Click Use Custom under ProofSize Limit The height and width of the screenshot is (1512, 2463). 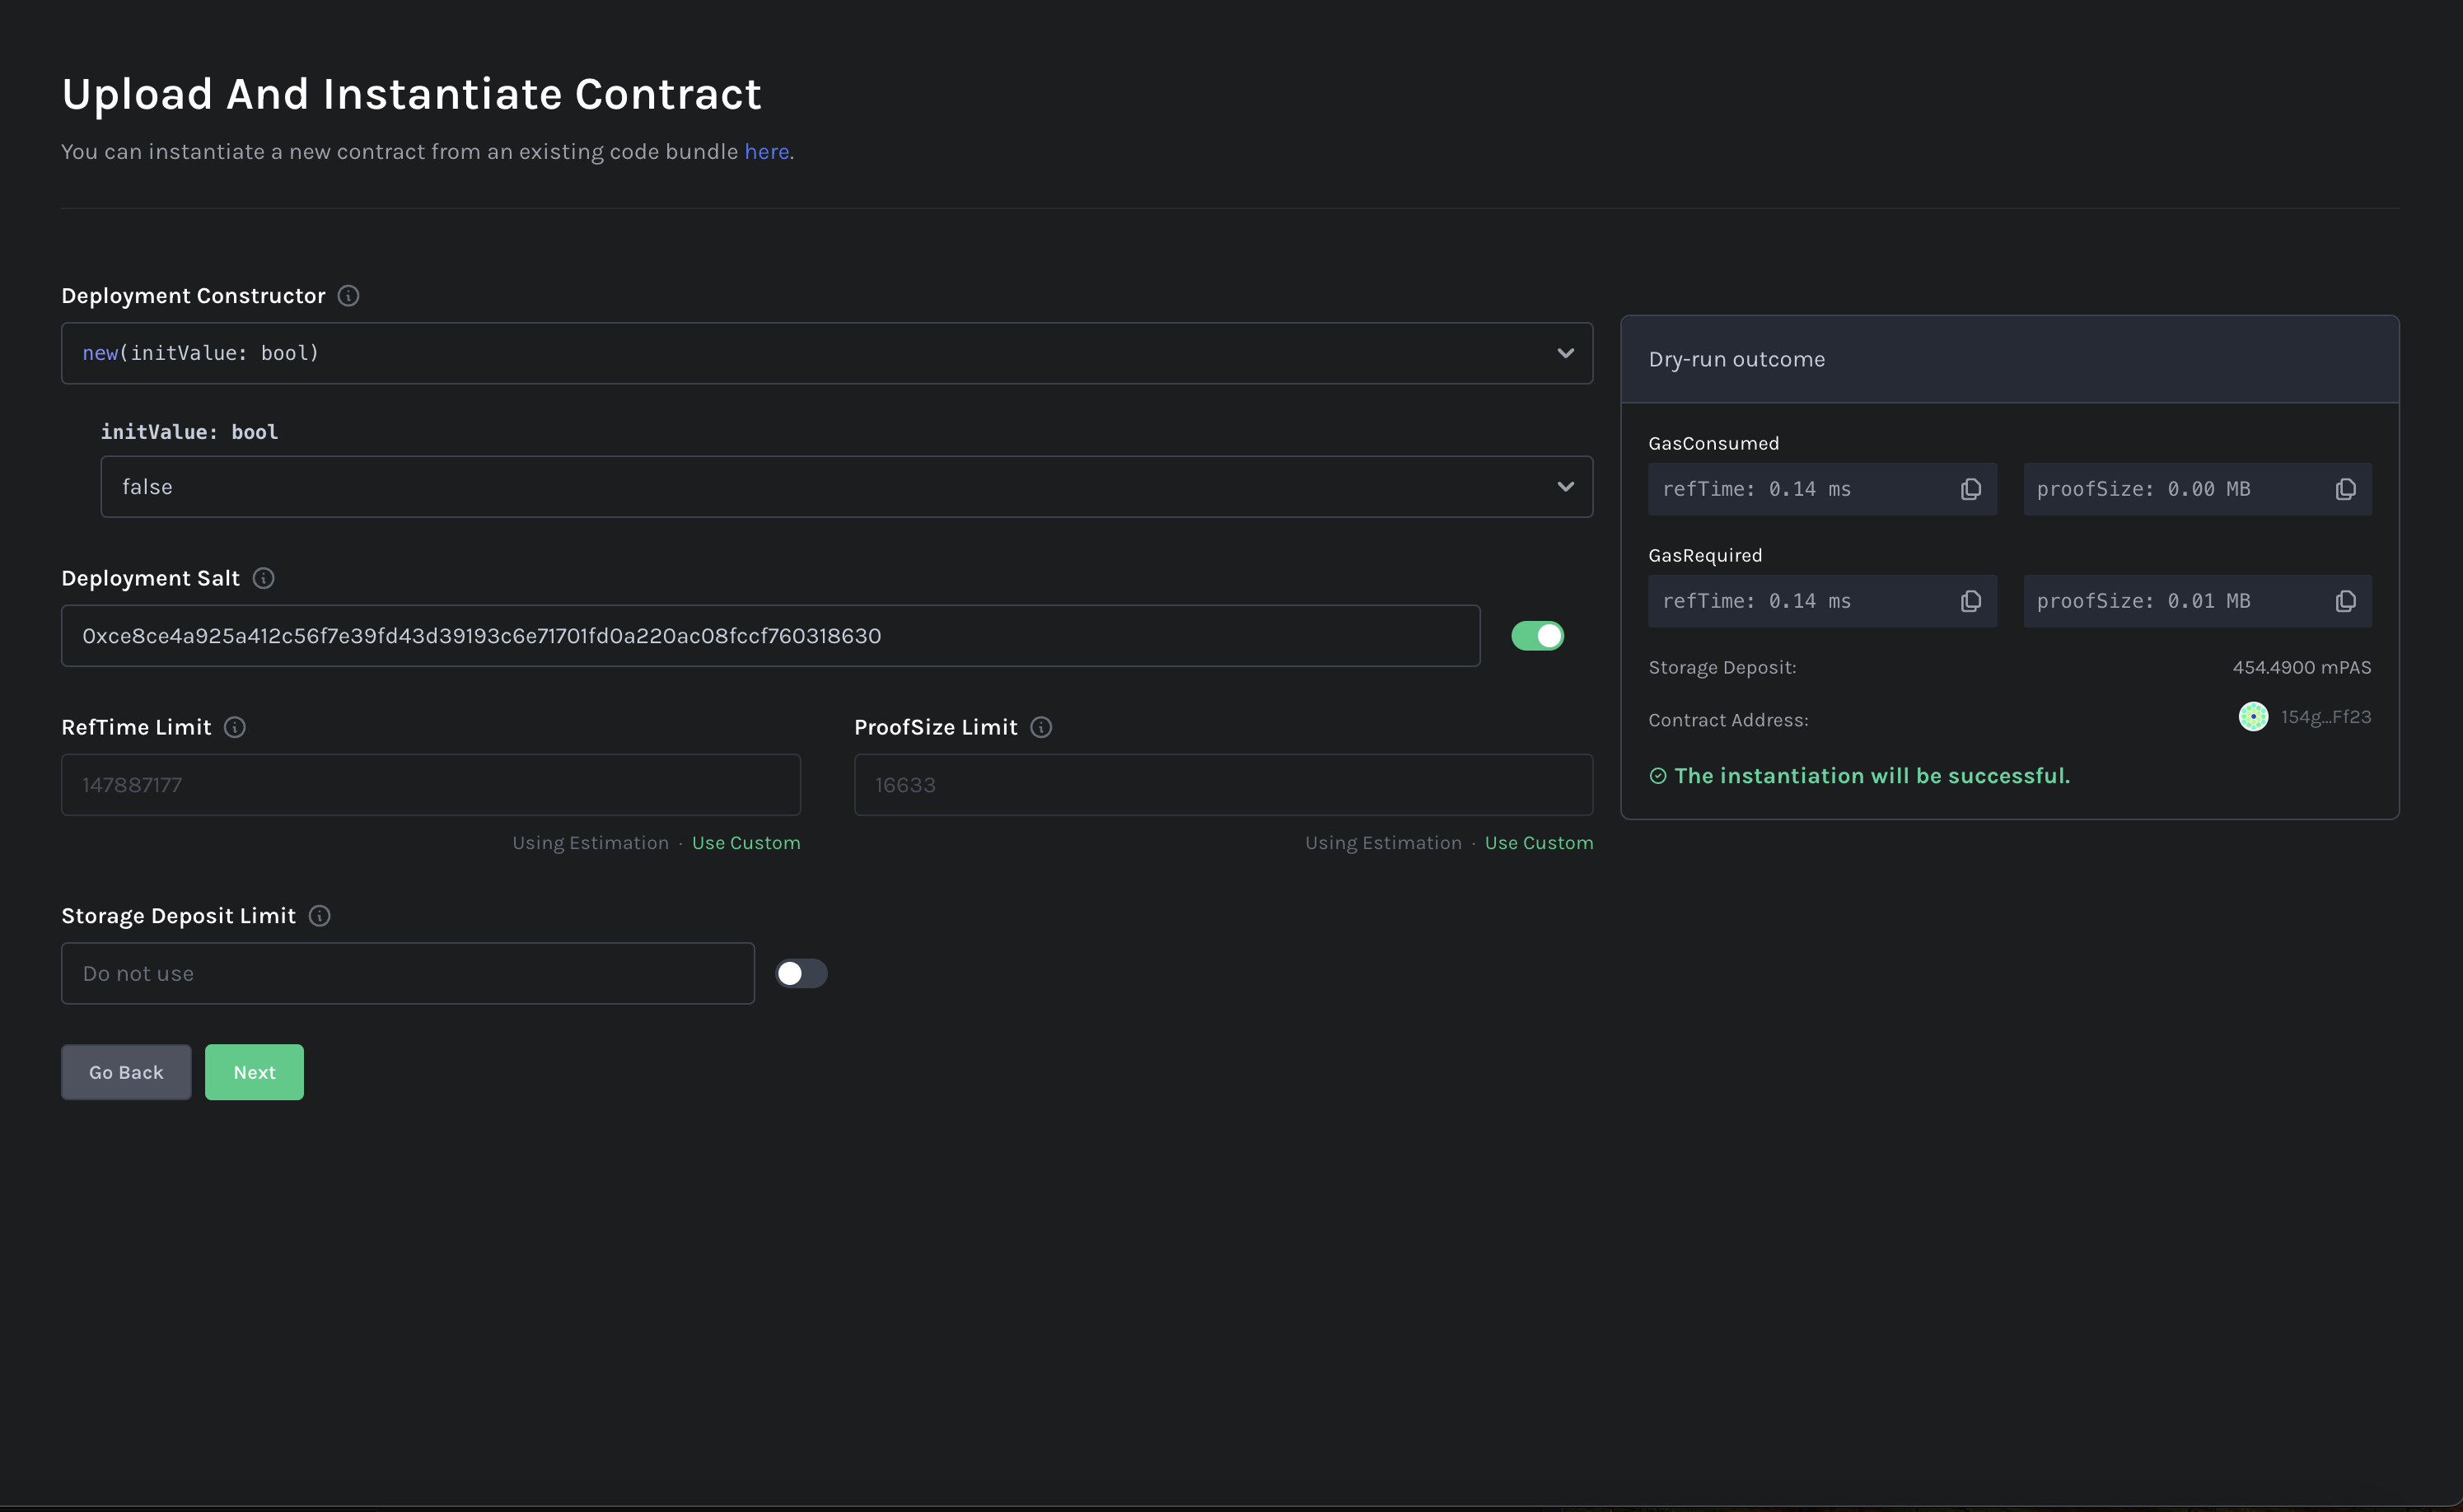1539,843
